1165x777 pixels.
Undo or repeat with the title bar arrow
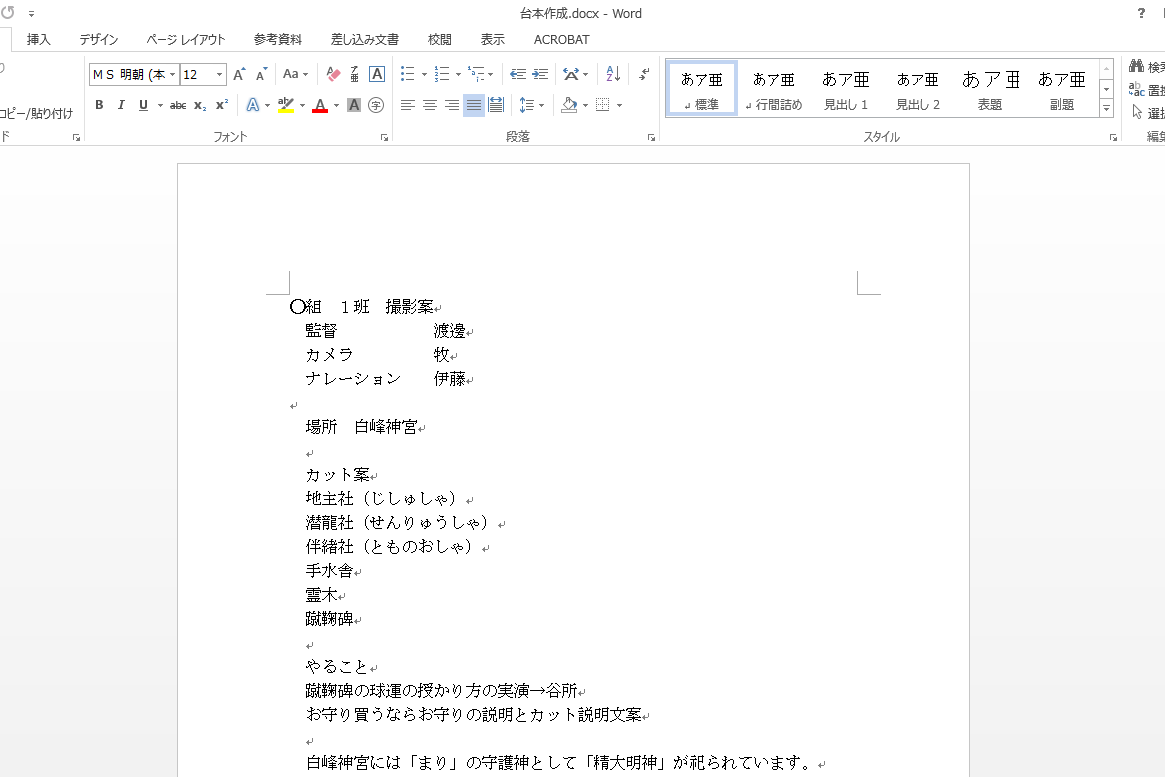point(8,13)
